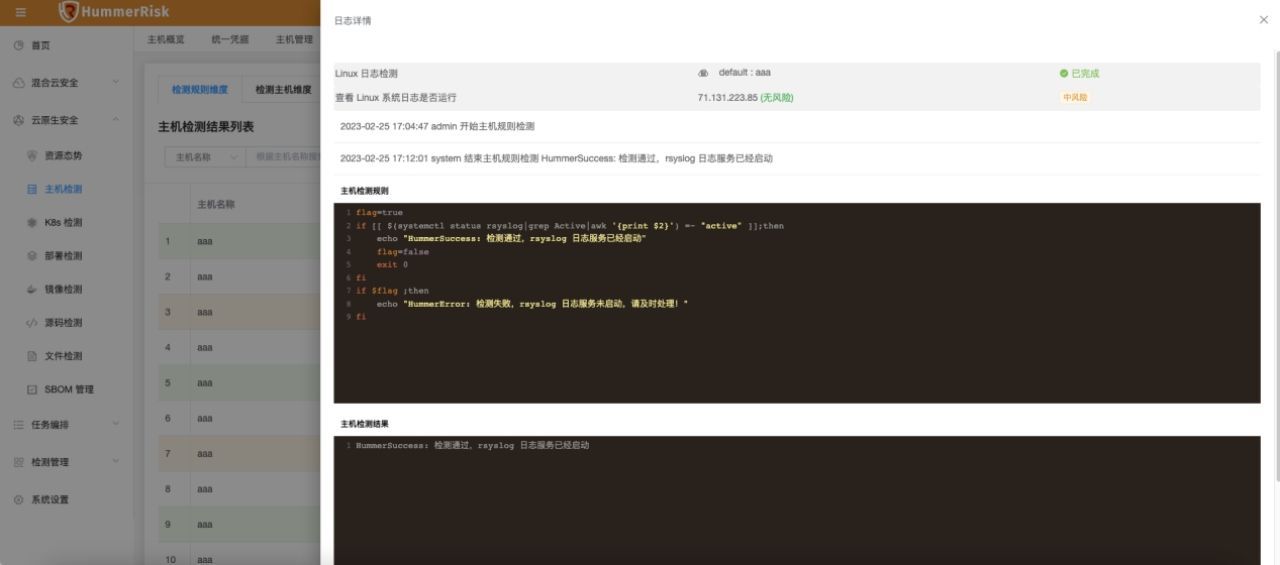The height and width of the screenshot is (565, 1280).
Task: Click the 中风险 severity tag
Action: 1074,97
